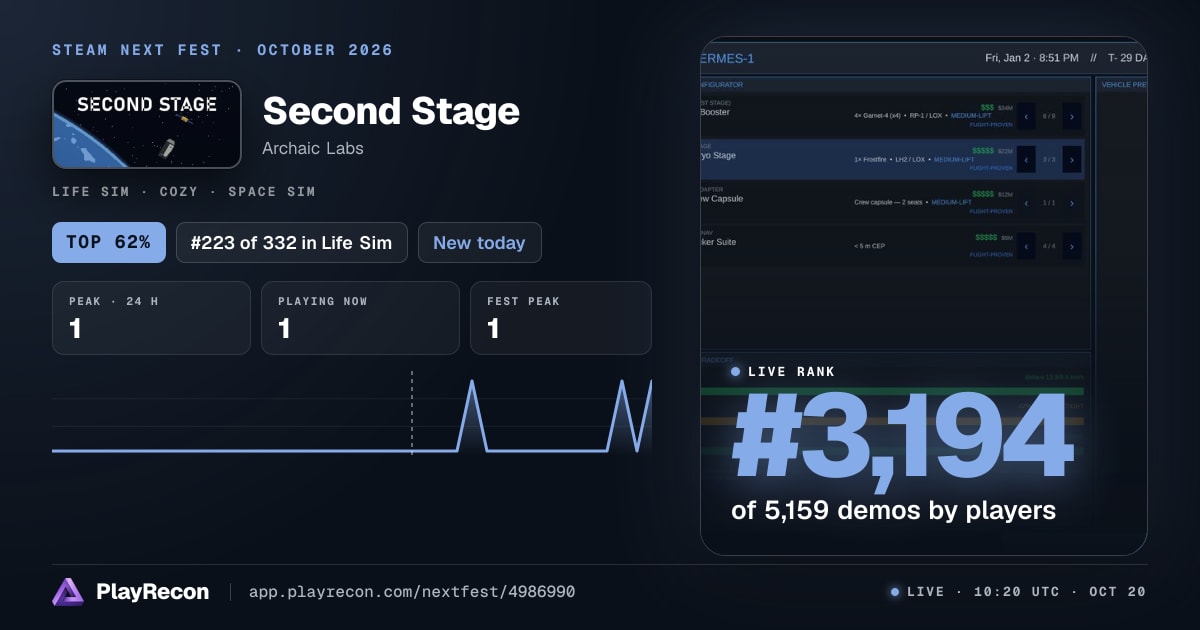Click the CONFIGURATOR panel header
The width and height of the screenshot is (1200, 630).
pyautogui.click(x=722, y=85)
